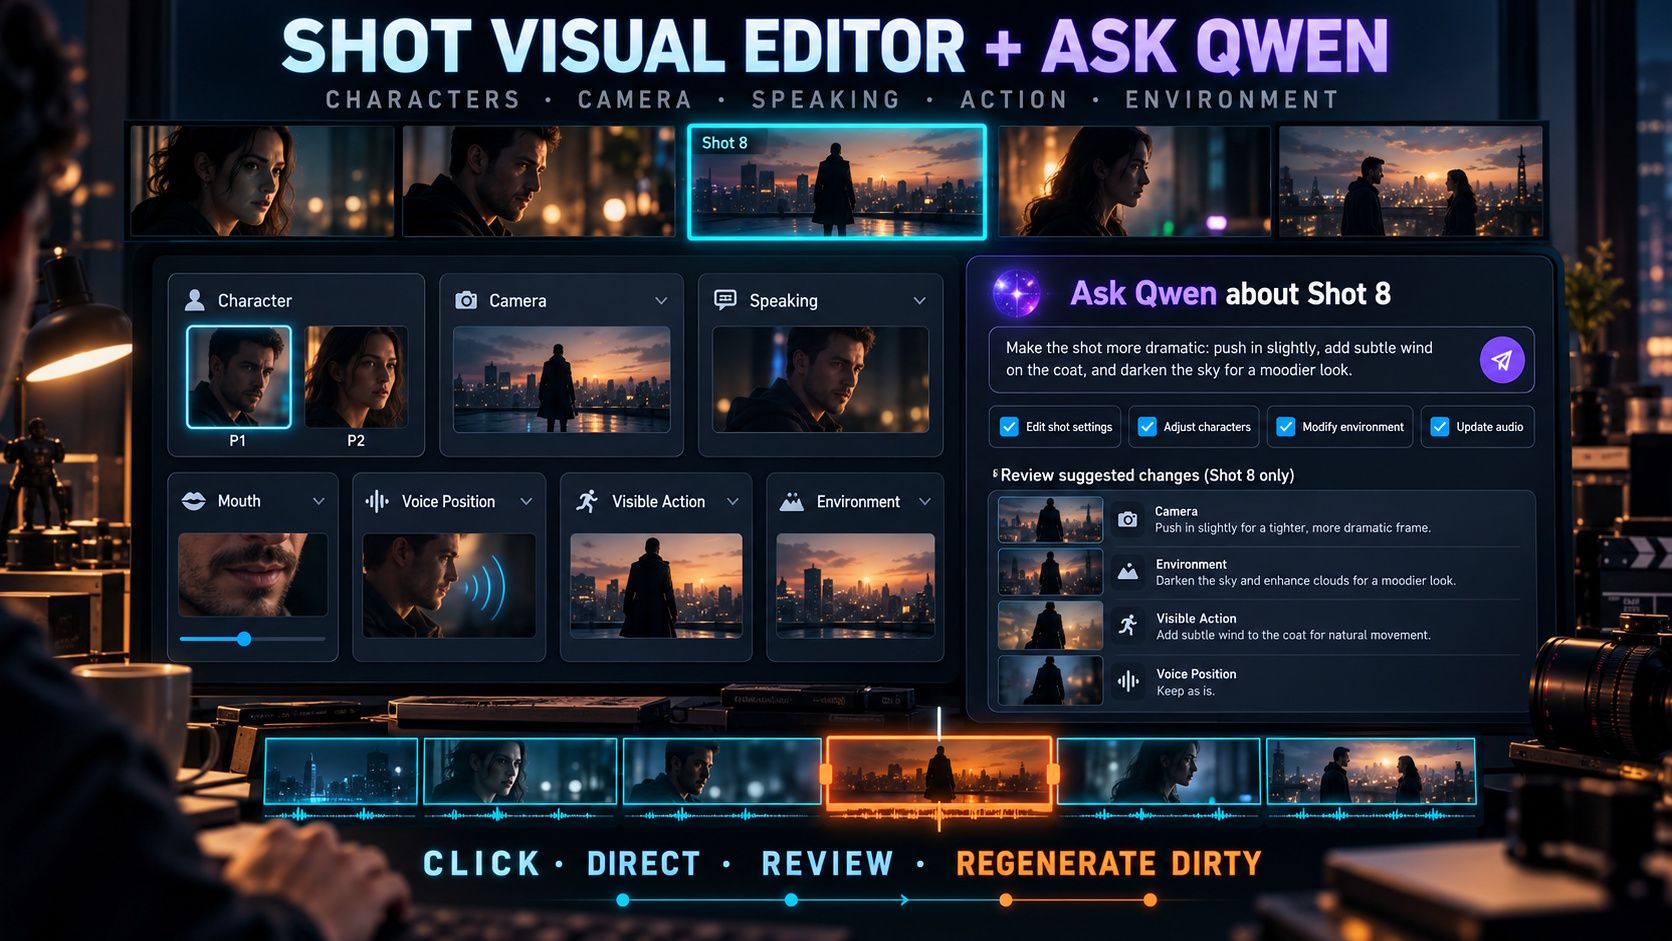This screenshot has height=941, width=1672.
Task: Click the REVIEW step label
Action: tap(827, 864)
